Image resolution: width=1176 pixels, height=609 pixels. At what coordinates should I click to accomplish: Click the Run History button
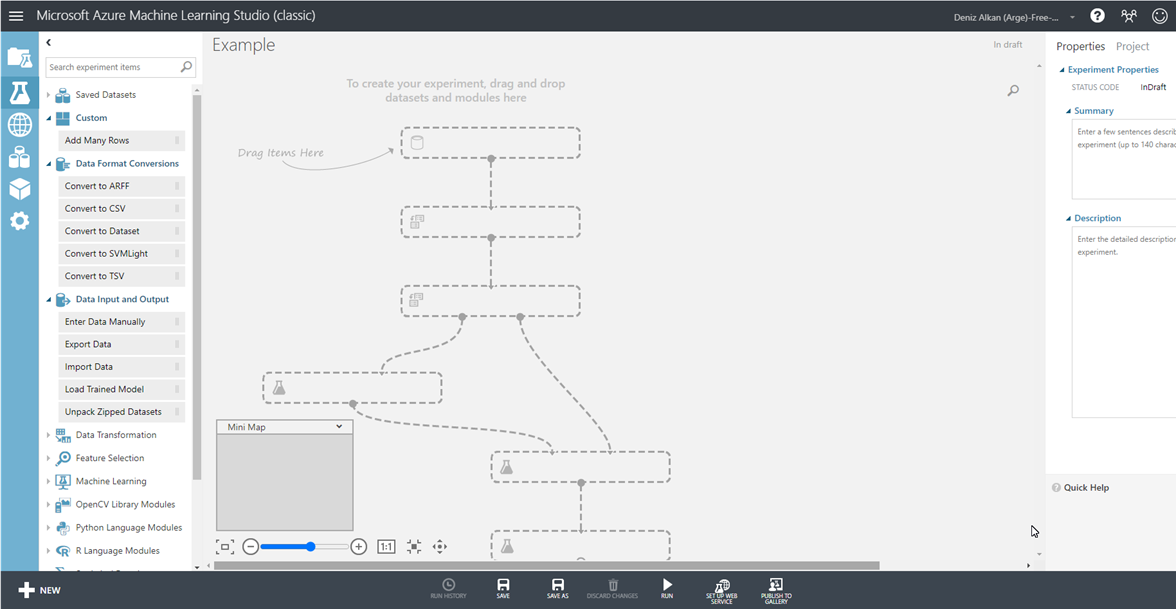coord(448,589)
